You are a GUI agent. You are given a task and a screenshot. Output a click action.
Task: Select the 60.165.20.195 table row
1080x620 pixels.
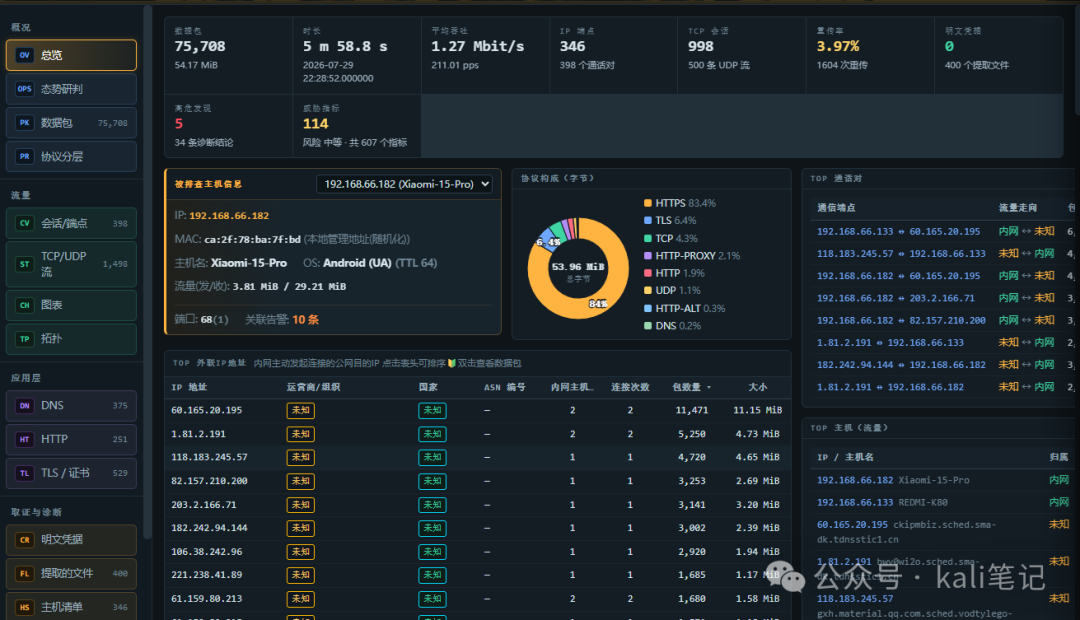(x=477, y=411)
